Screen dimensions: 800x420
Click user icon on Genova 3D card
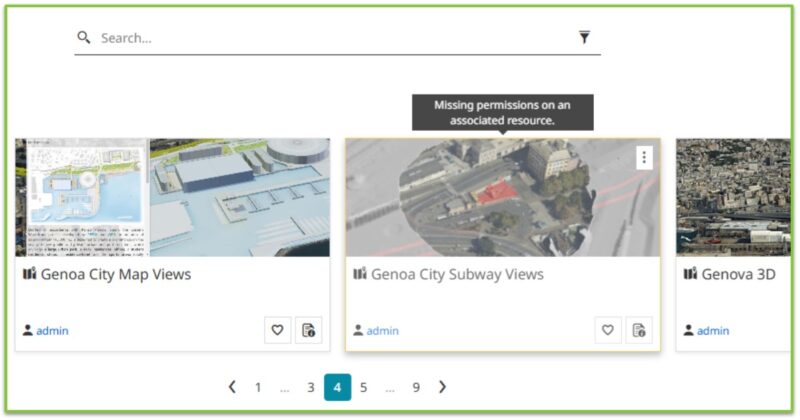point(688,330)
